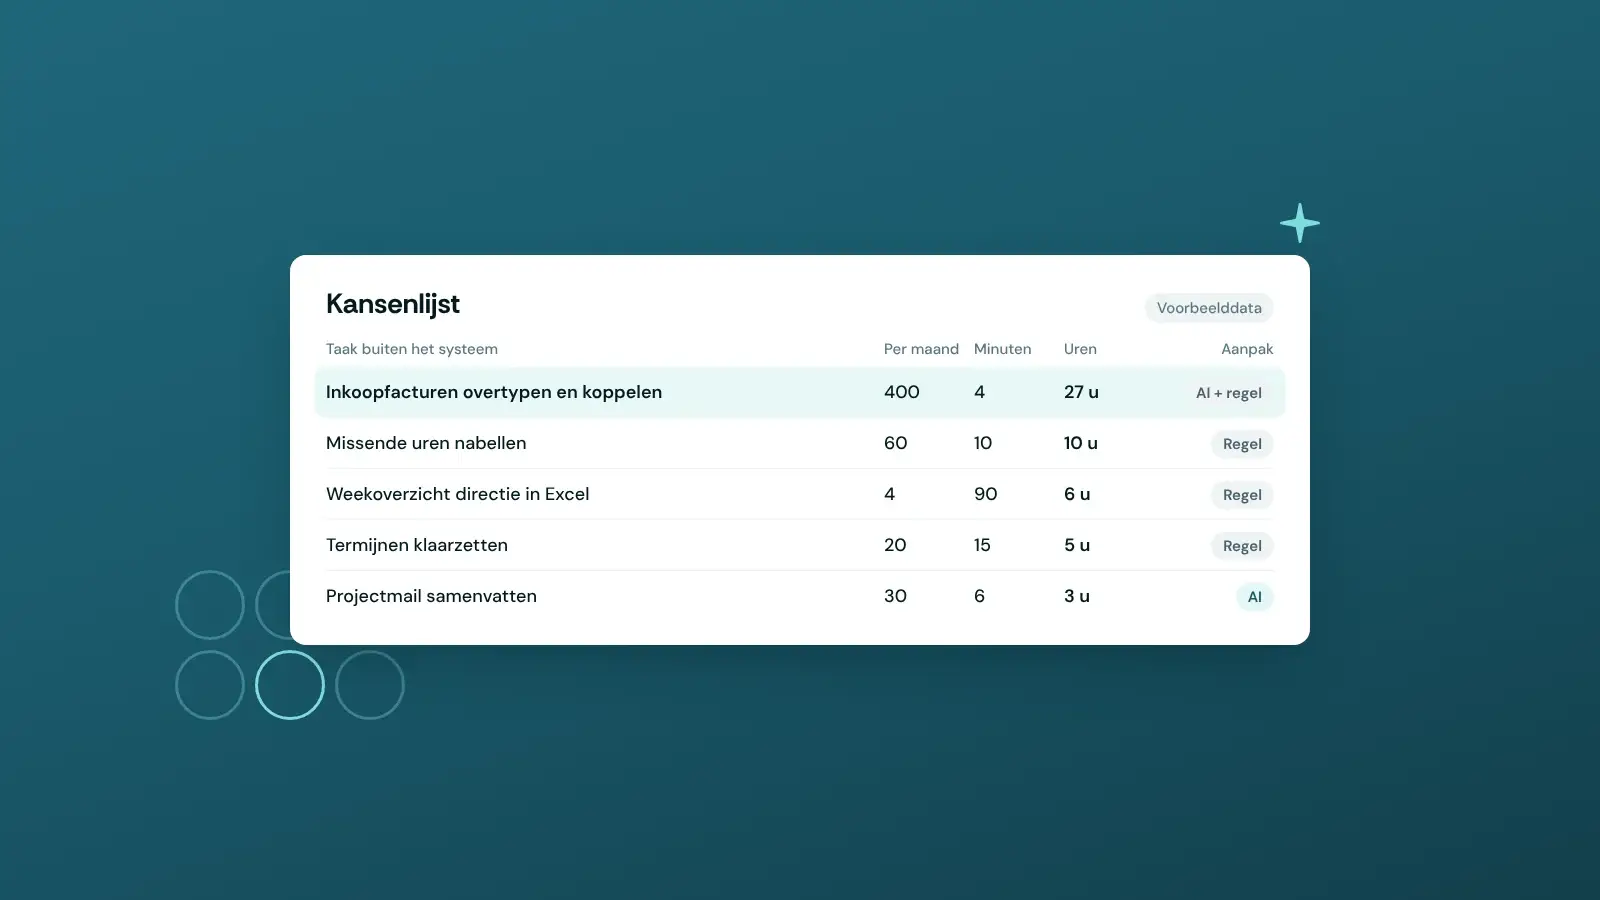This screenshot has height=900, width=1600.
Task: Click the Regel tag for Missende uren nabellen
Action: [1242, 444]
